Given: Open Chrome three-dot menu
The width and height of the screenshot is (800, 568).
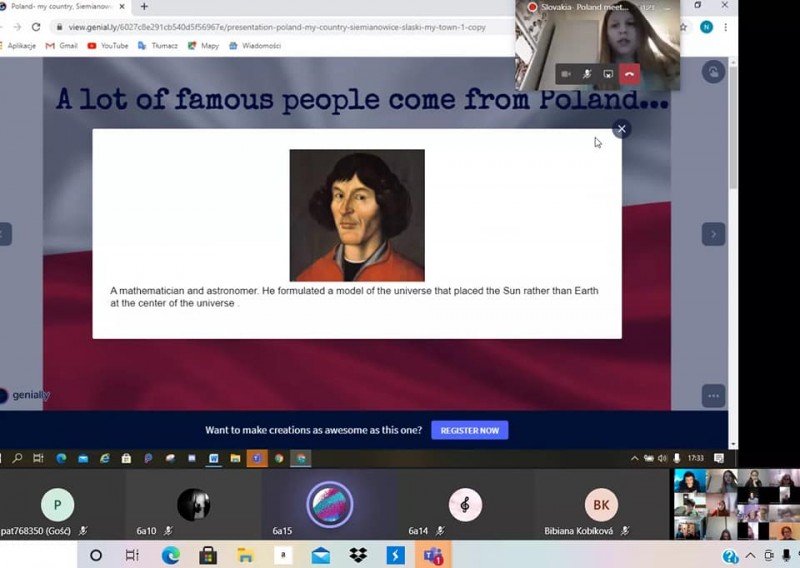Looking at the screenshot, I should (x=726, y=27).
